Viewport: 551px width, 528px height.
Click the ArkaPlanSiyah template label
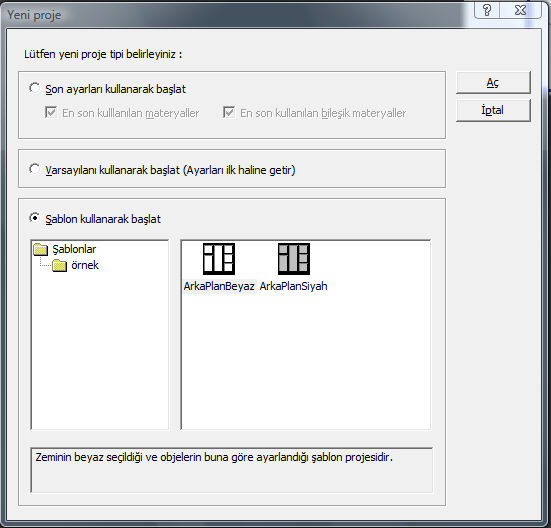tap(293, 286)
